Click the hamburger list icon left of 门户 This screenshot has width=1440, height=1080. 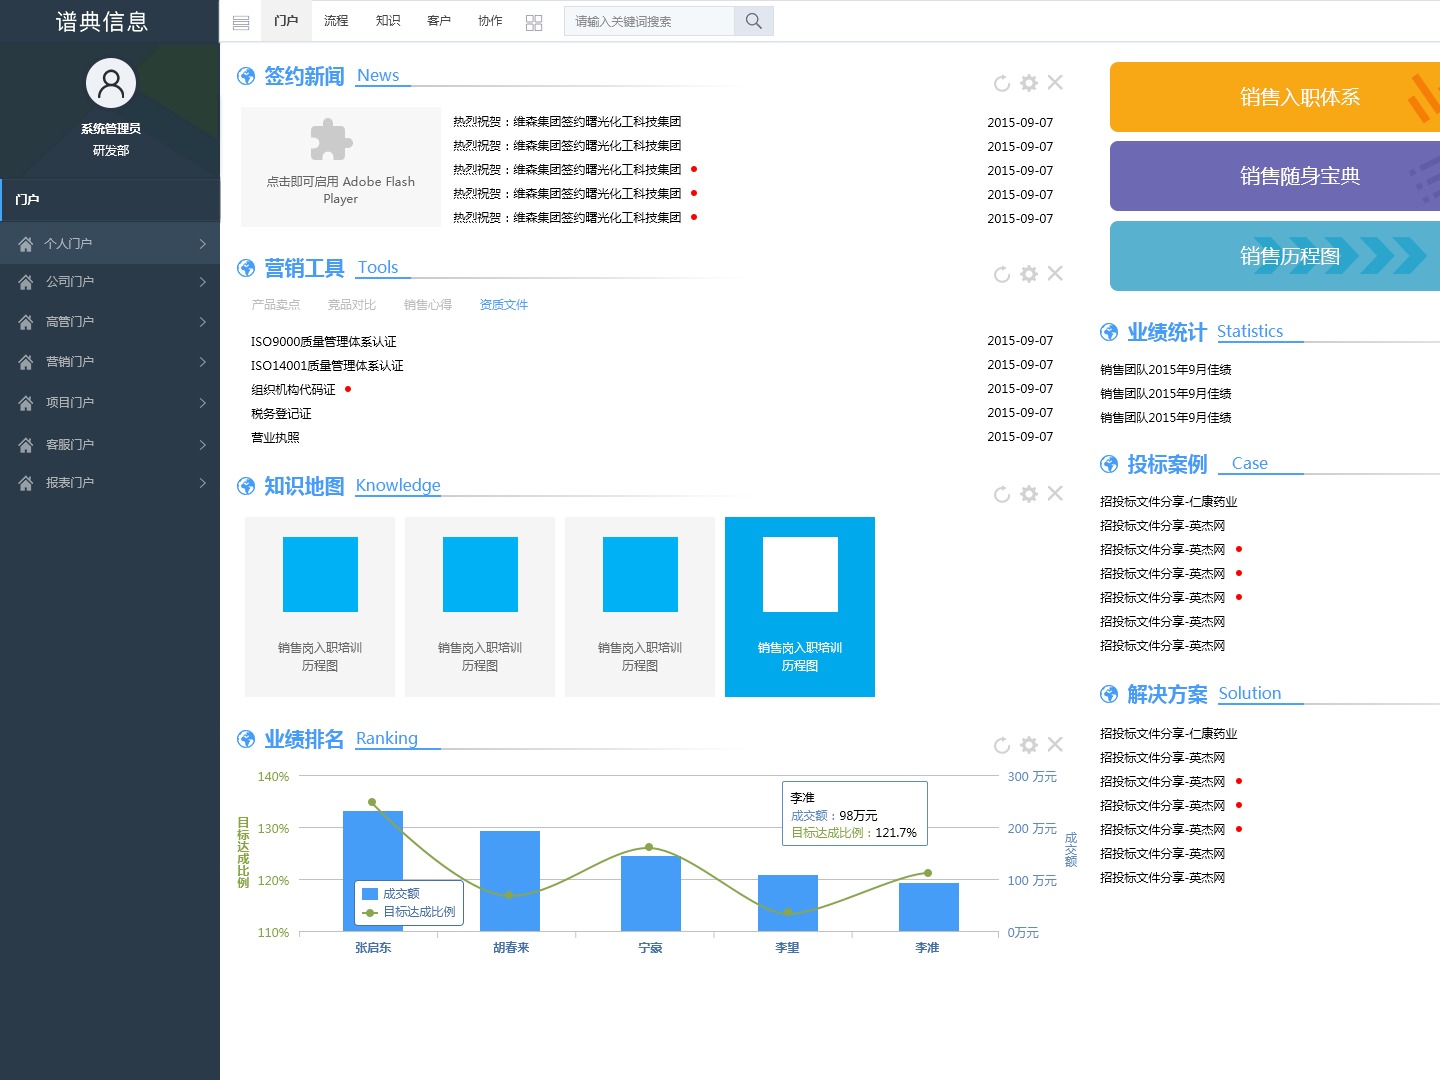[240, 20]
